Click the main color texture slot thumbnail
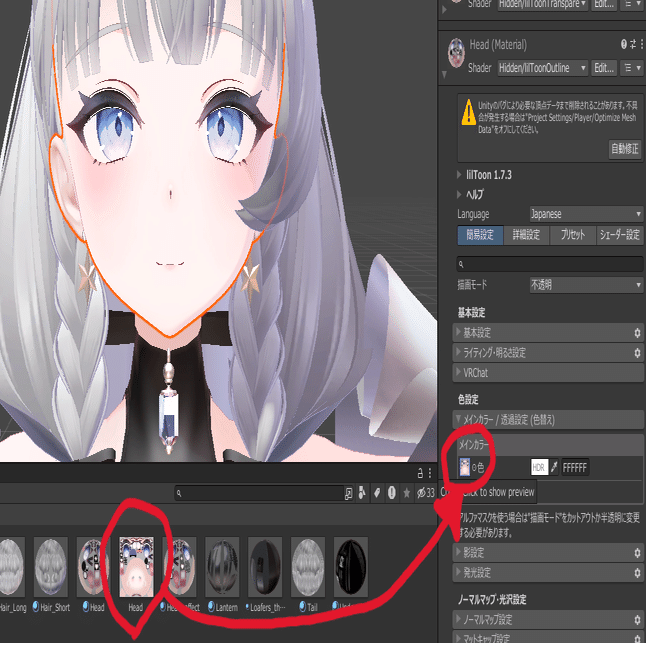 [x=465, y=467]
